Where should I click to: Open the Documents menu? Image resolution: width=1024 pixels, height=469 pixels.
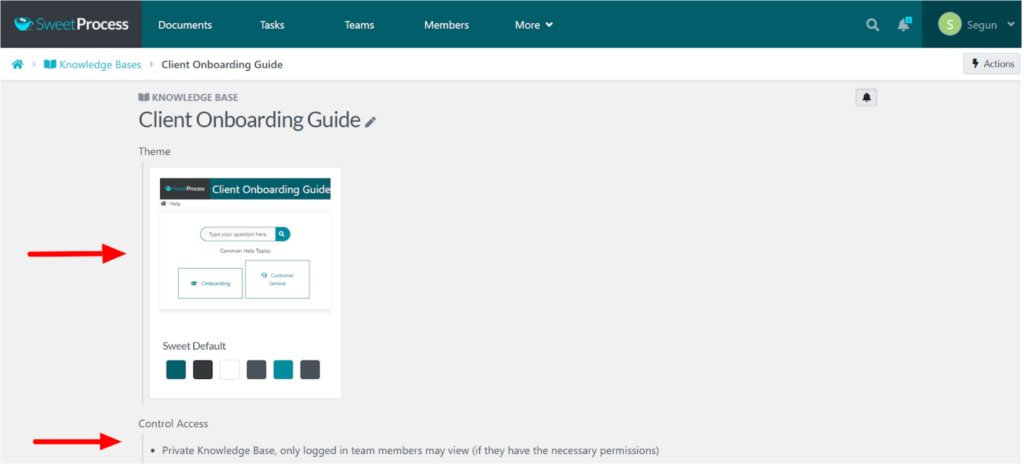[185, 25]
